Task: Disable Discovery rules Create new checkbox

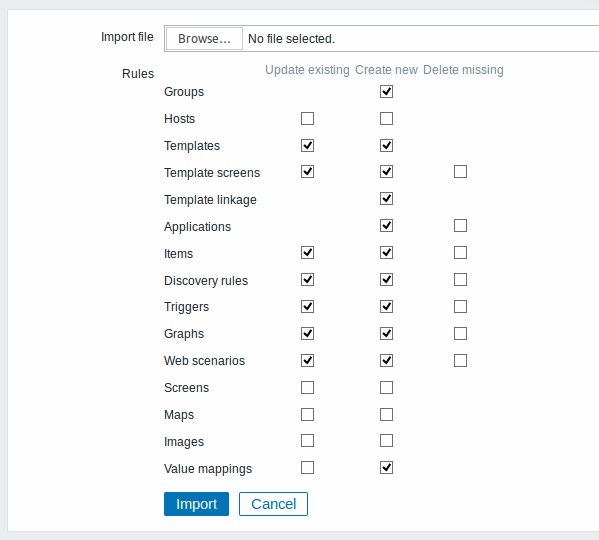Action: point(386,280)
